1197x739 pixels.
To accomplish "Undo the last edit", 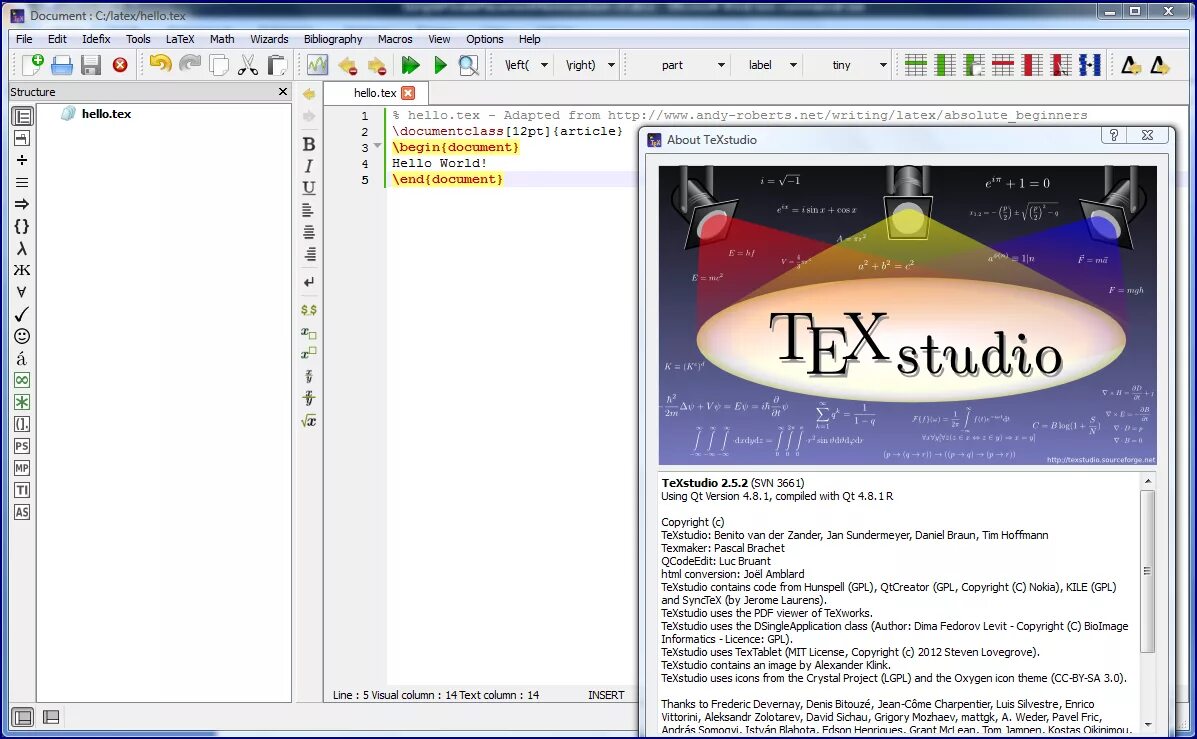I will 160,64.
